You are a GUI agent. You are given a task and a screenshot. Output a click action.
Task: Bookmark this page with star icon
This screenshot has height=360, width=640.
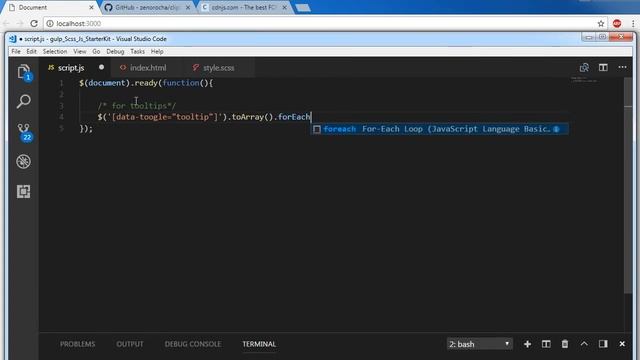point(601,24)
